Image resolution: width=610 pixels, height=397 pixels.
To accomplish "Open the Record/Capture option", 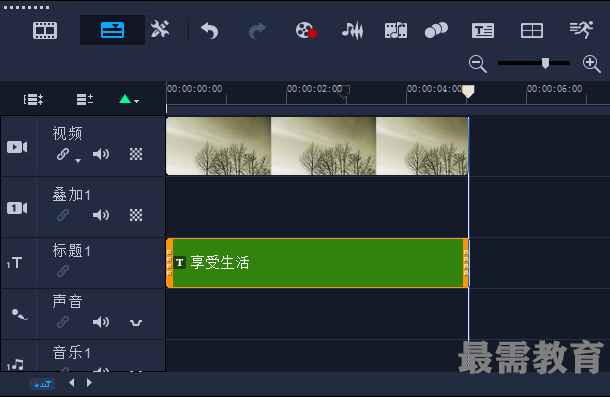I will (306, 30).
